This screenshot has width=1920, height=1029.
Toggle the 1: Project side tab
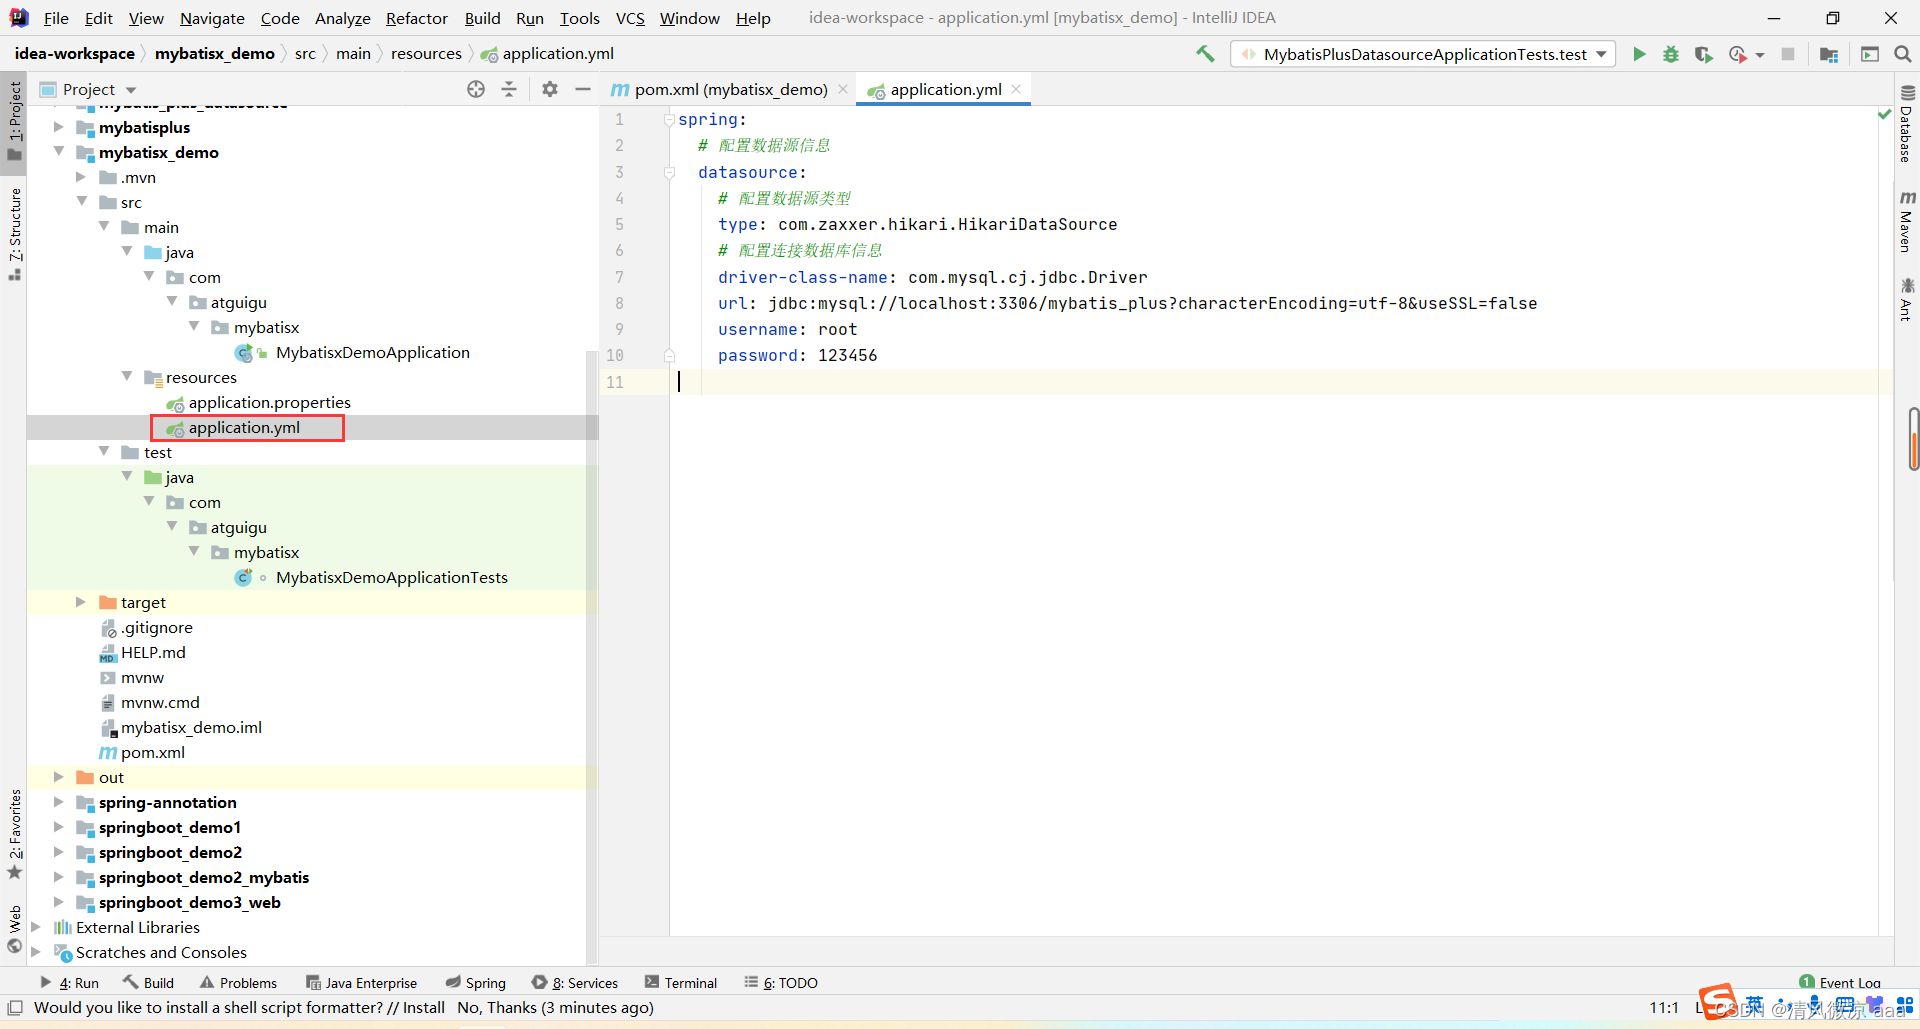[14, 121]
